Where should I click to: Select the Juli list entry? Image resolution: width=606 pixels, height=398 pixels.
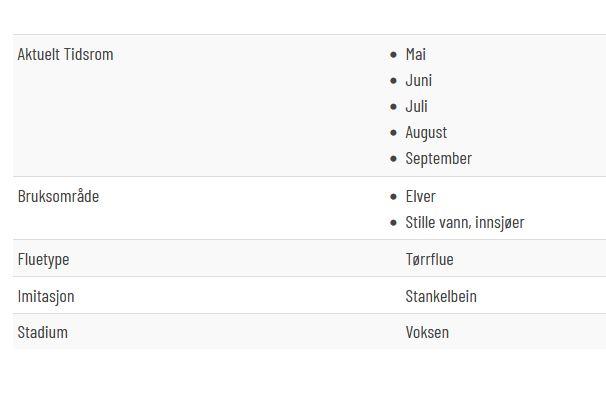pyautogui.click(x=416, y=106)
